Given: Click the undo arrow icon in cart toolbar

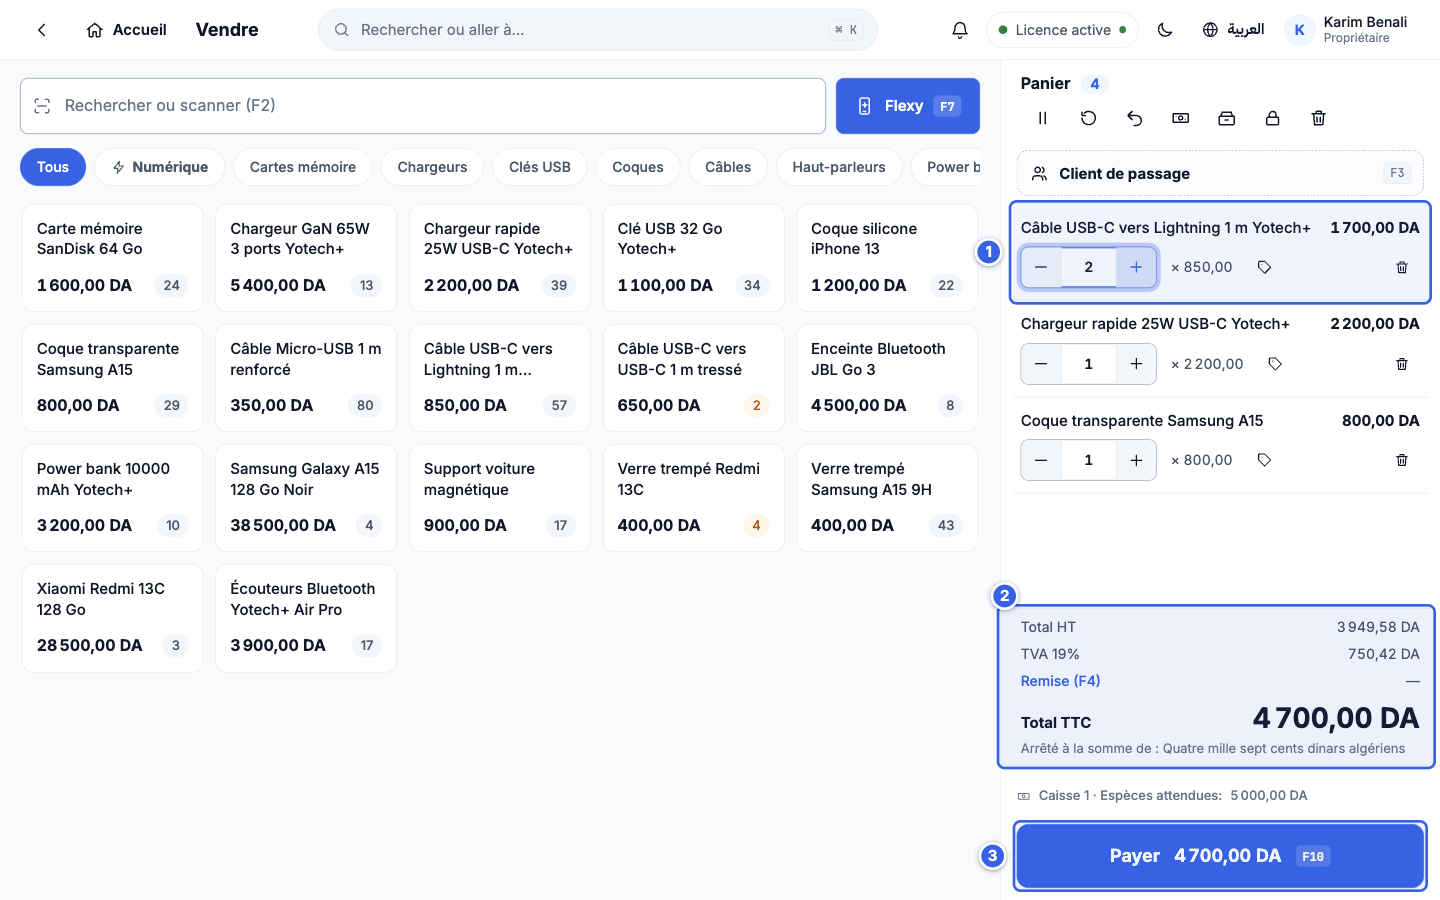Looking at the screenshot, I should click(1134, 118).
